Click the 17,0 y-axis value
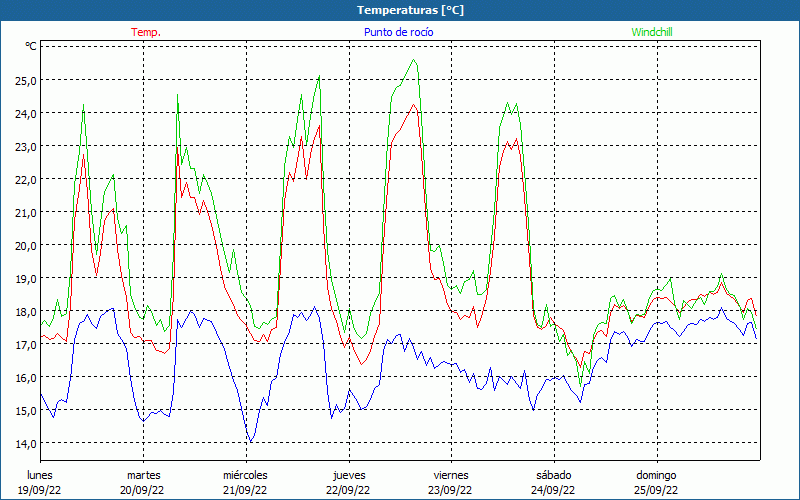The height and width of the screenshot is (500, 800). pos(26,345)
